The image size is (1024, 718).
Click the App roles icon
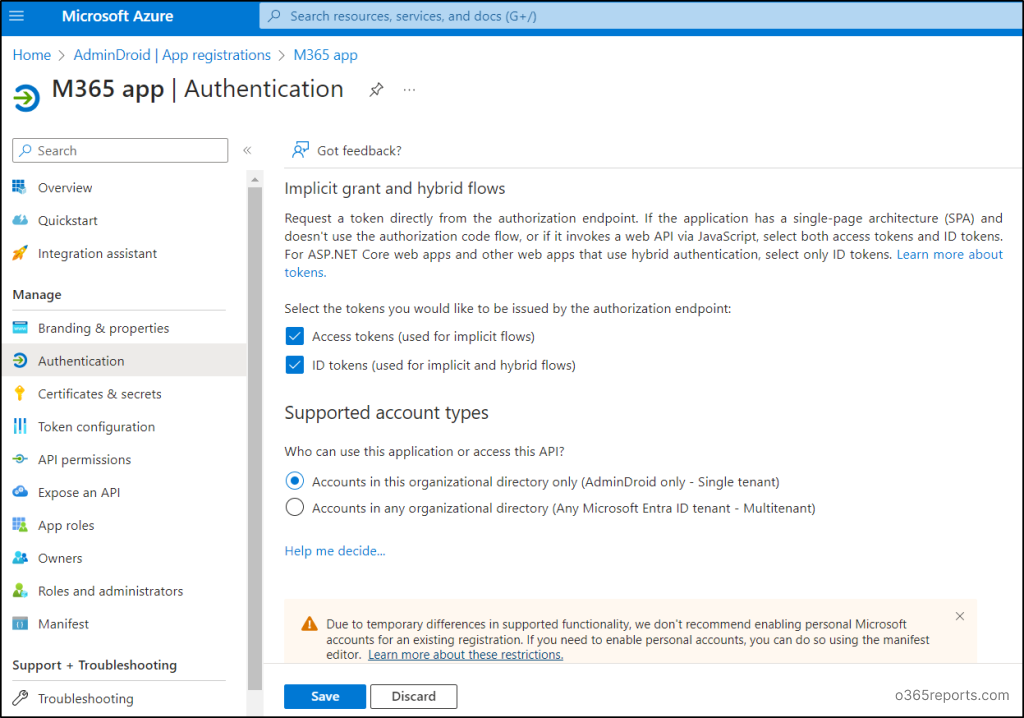(20, 525)
